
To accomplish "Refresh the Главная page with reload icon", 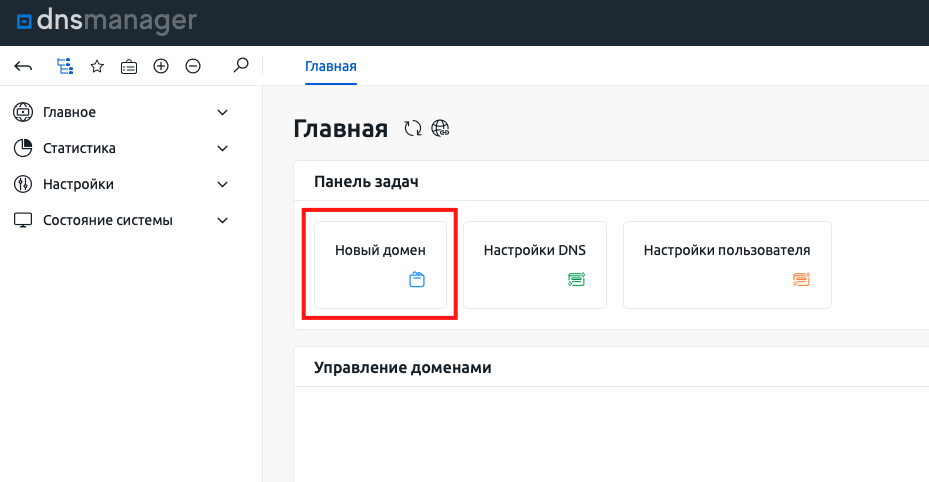I will 412,128.
